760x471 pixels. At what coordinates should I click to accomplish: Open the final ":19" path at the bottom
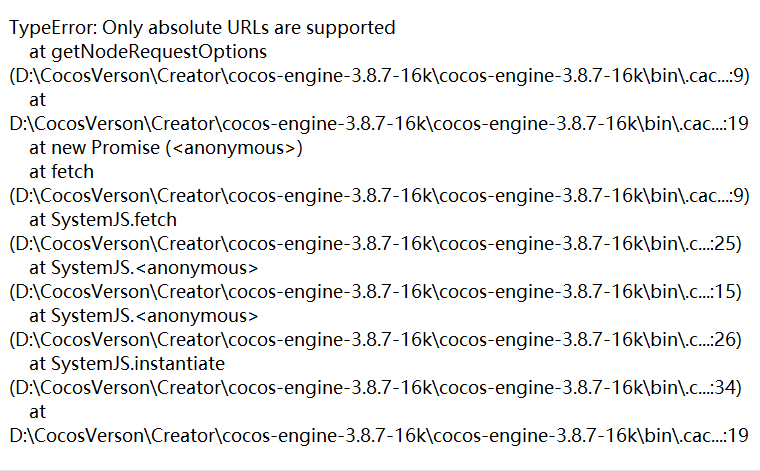378,436
